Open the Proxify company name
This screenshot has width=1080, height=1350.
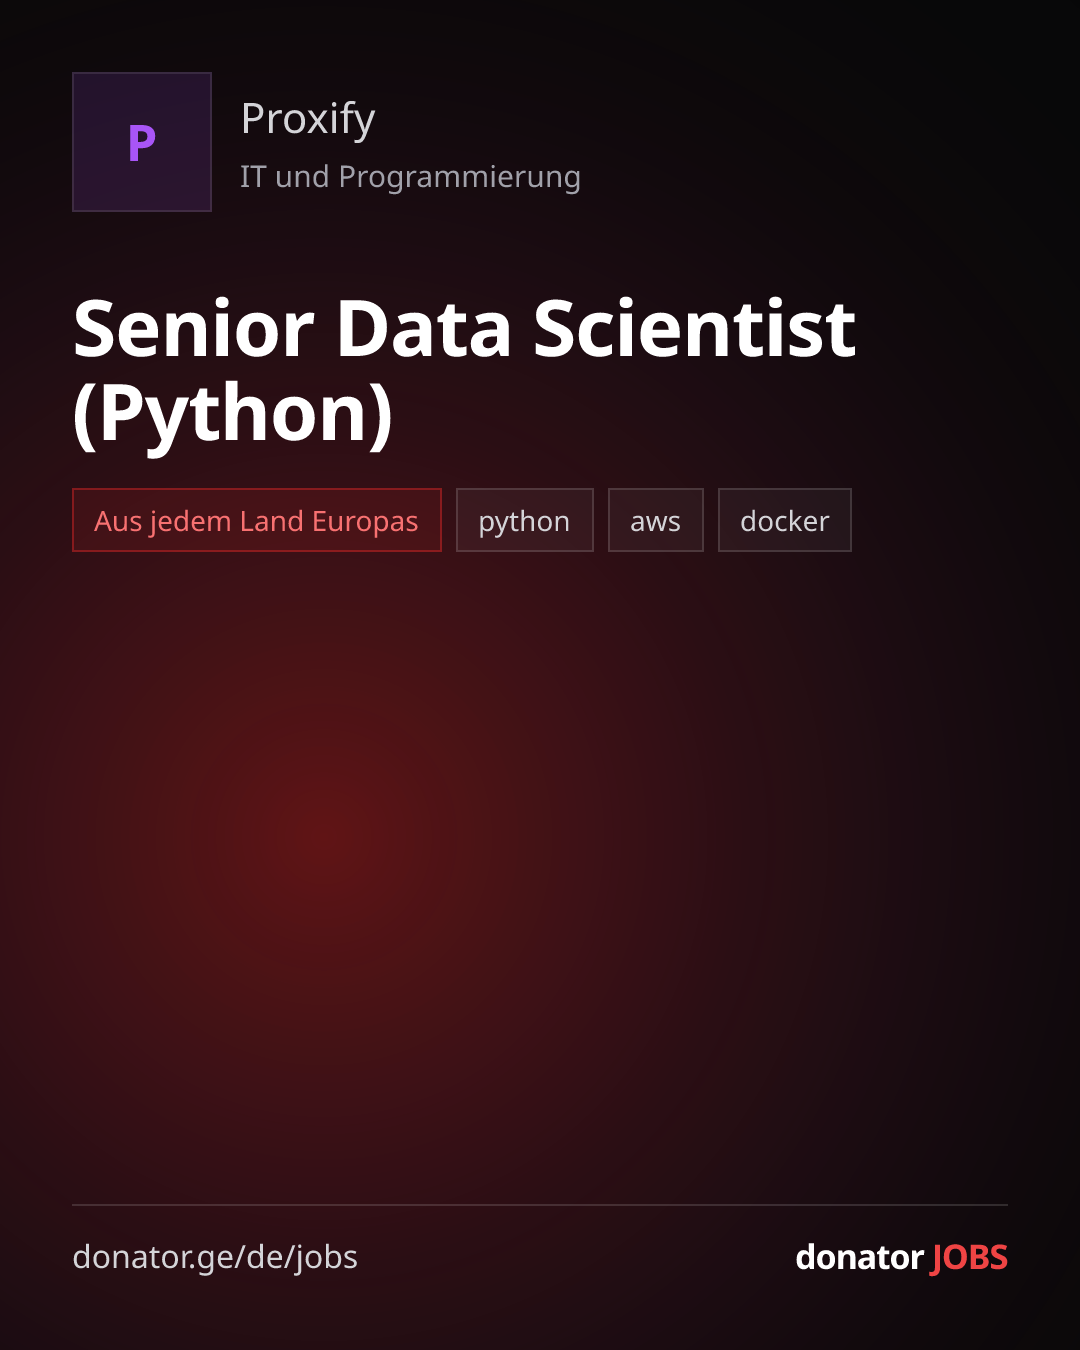coord(308,119)
